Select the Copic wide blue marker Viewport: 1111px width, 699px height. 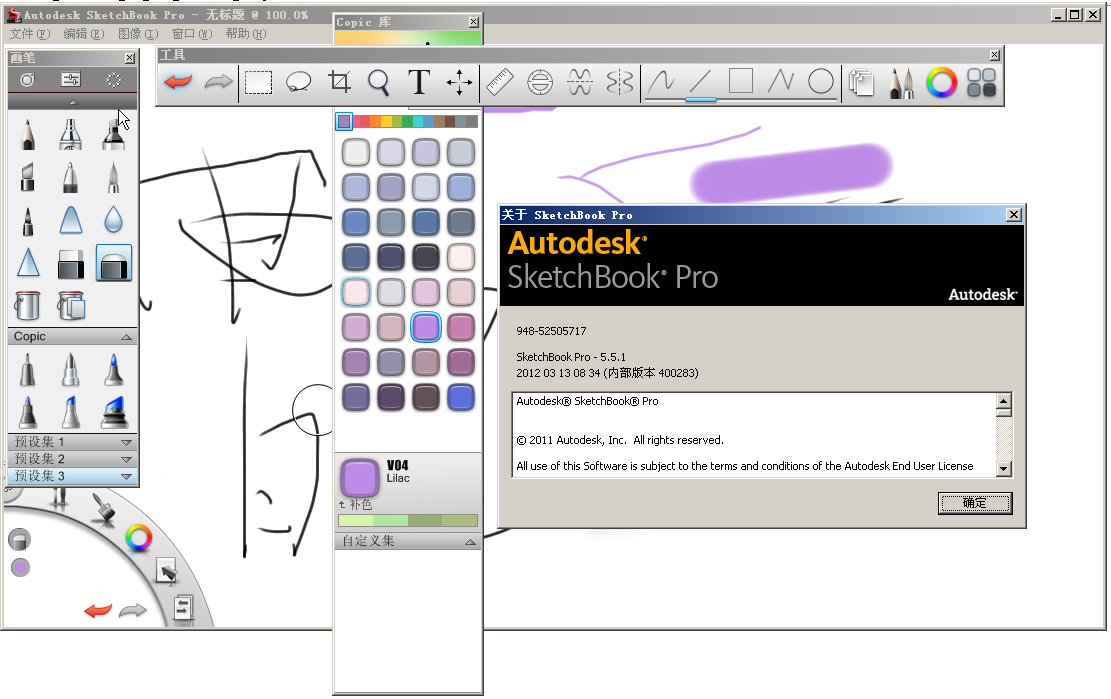114,411
